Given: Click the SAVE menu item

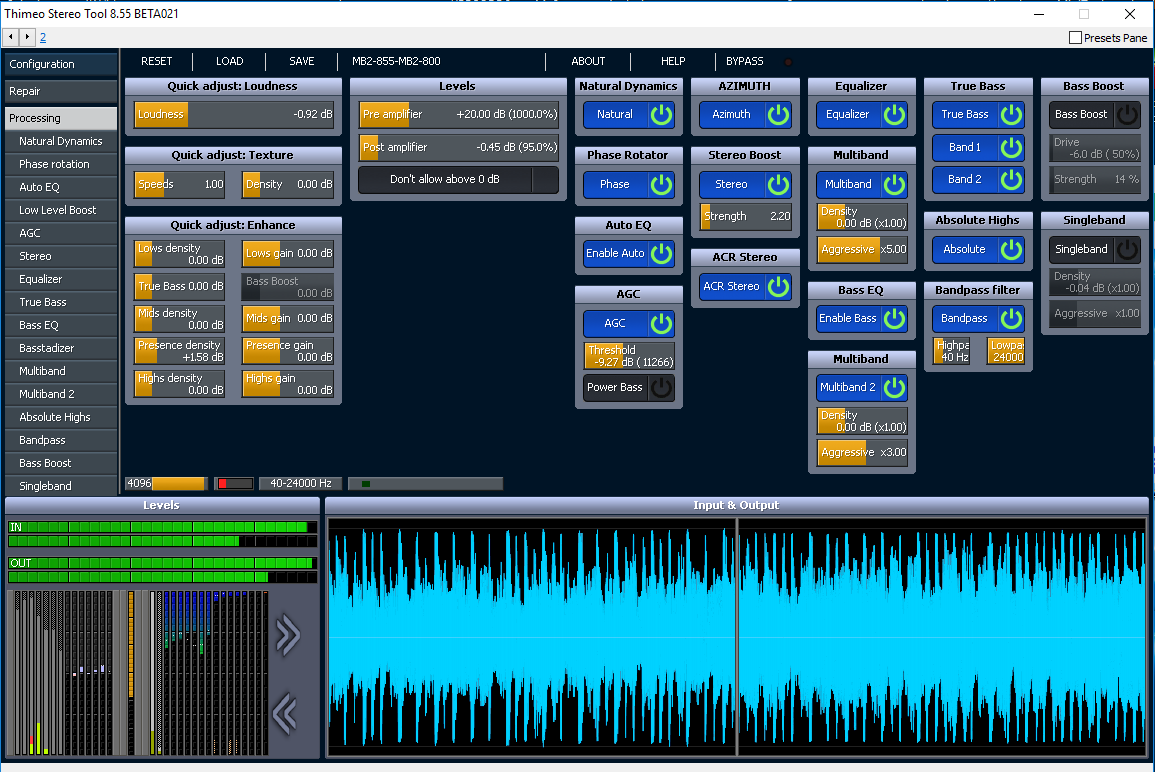Looking at the screenshot, I should click(x=302, y=61).
